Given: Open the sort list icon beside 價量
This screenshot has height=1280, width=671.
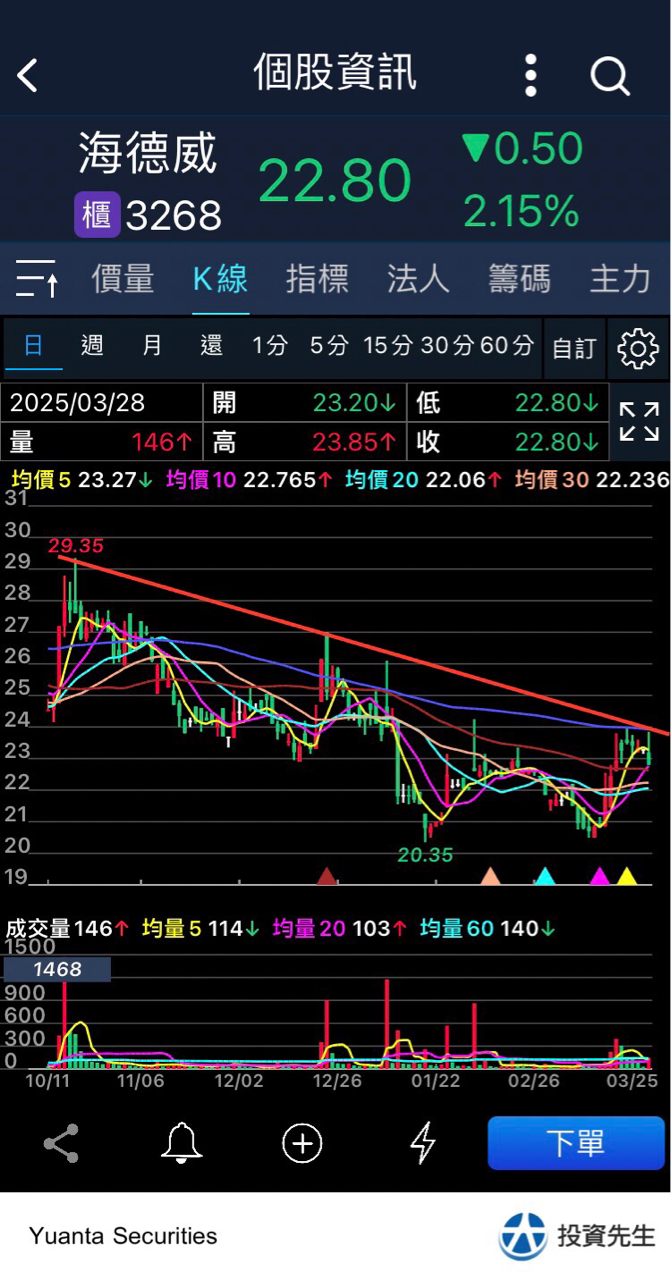Looking at the screenshot, I should [x=37, y=278].
